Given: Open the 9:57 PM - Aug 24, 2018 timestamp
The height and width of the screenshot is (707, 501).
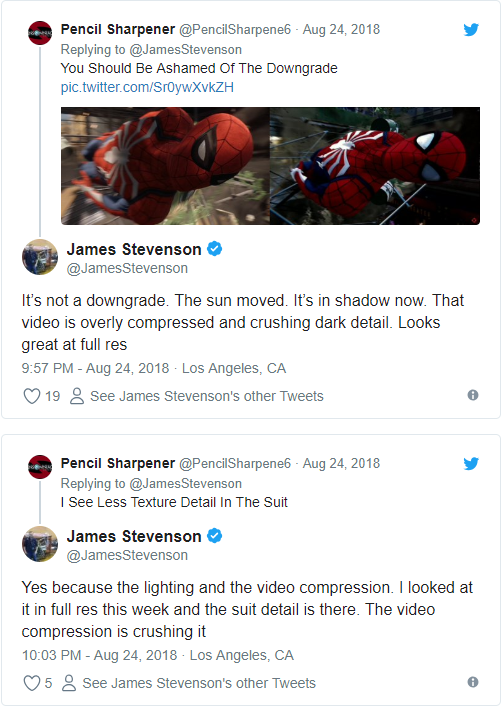Looking at the screenshot, I should point(95,368).
